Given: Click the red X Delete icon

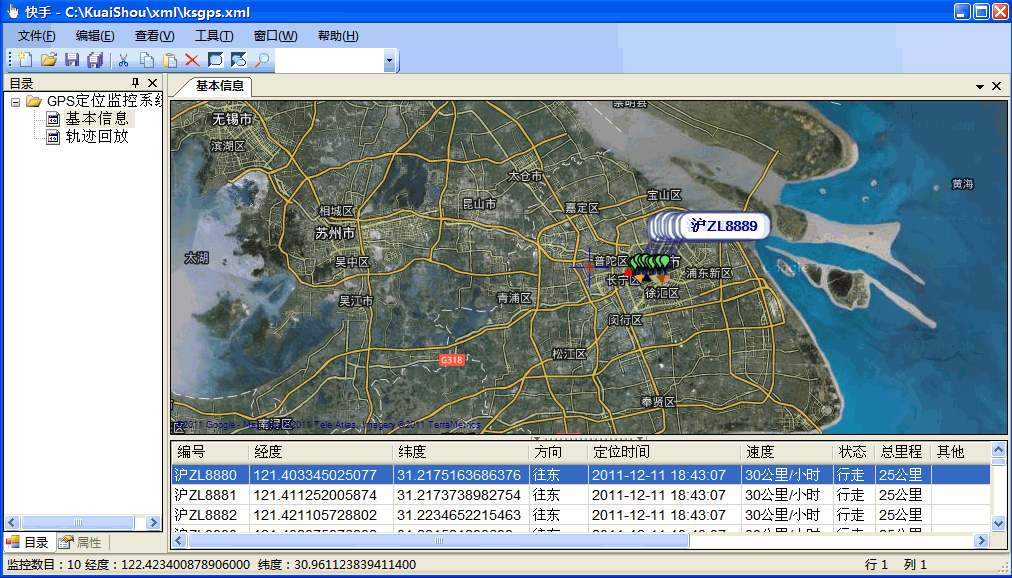Looking at the screenshot, I should coord(192,61).
